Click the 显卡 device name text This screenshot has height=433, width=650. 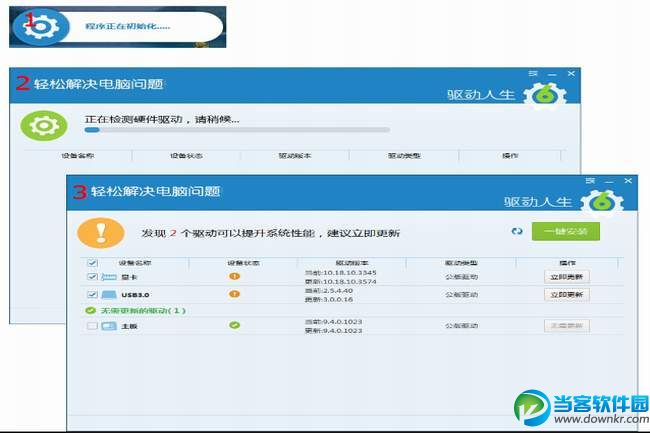129,277
